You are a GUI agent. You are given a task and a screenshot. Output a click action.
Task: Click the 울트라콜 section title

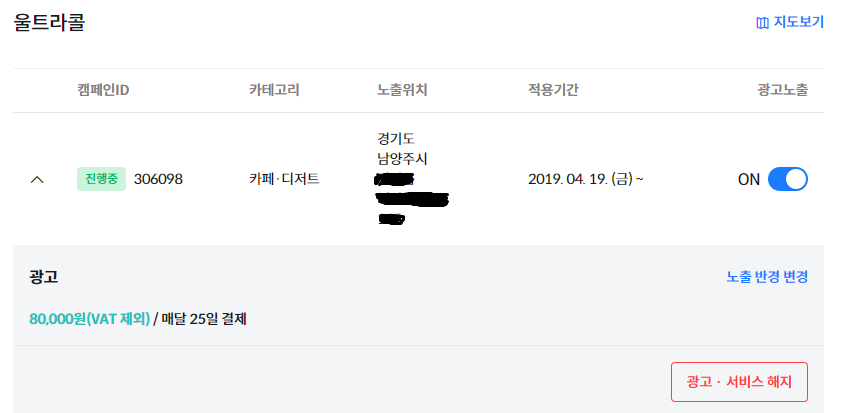tap(49, 23)
